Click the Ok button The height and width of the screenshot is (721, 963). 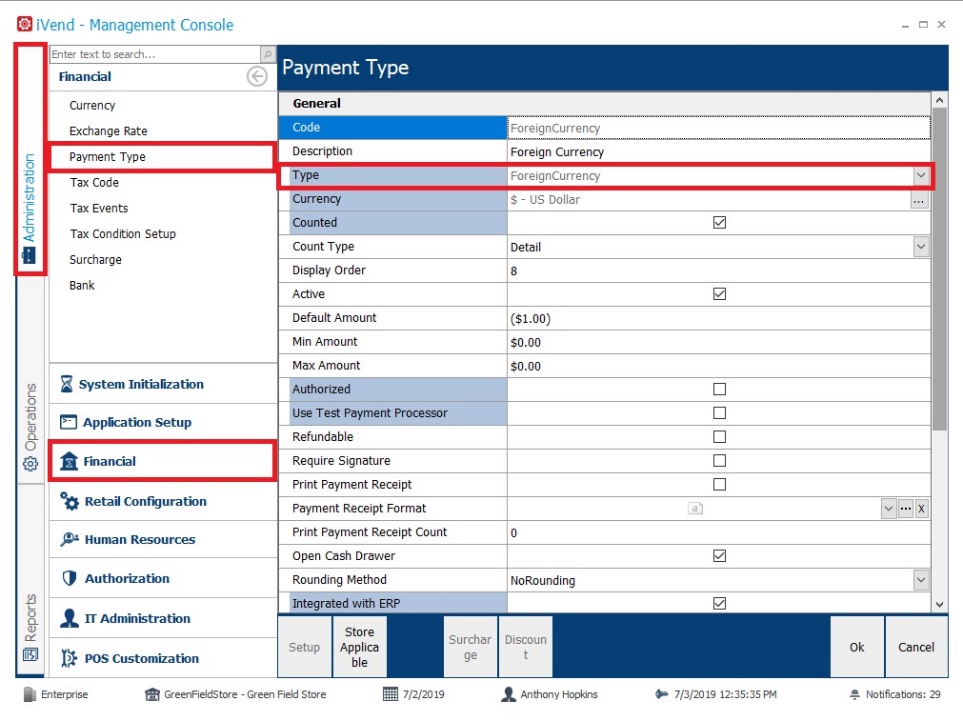point(857,647)
